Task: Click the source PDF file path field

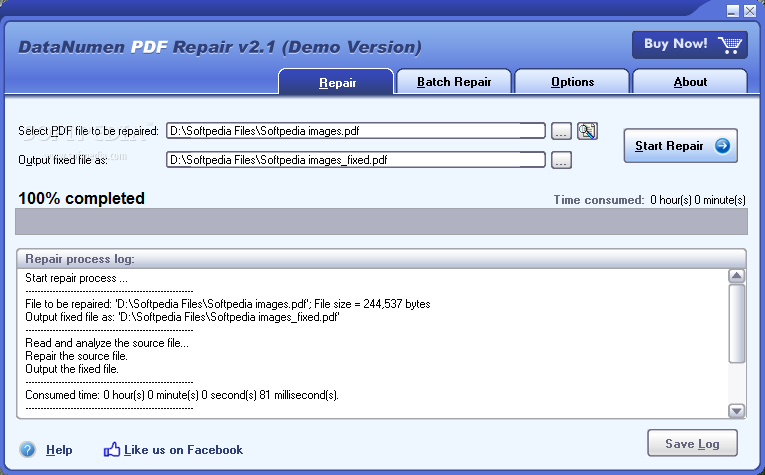Action: tap(356, 131)
